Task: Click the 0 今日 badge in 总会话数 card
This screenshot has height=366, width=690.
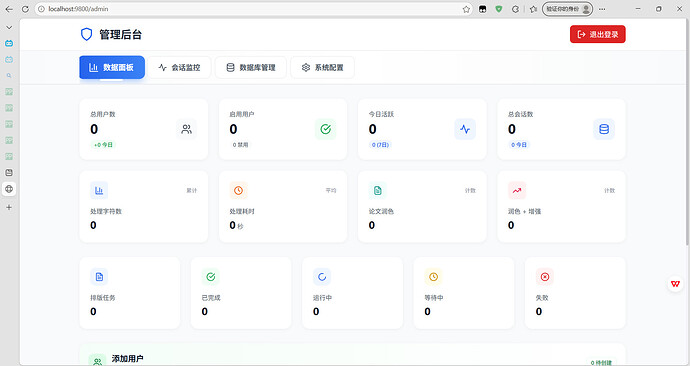Action: click(519, 145)
